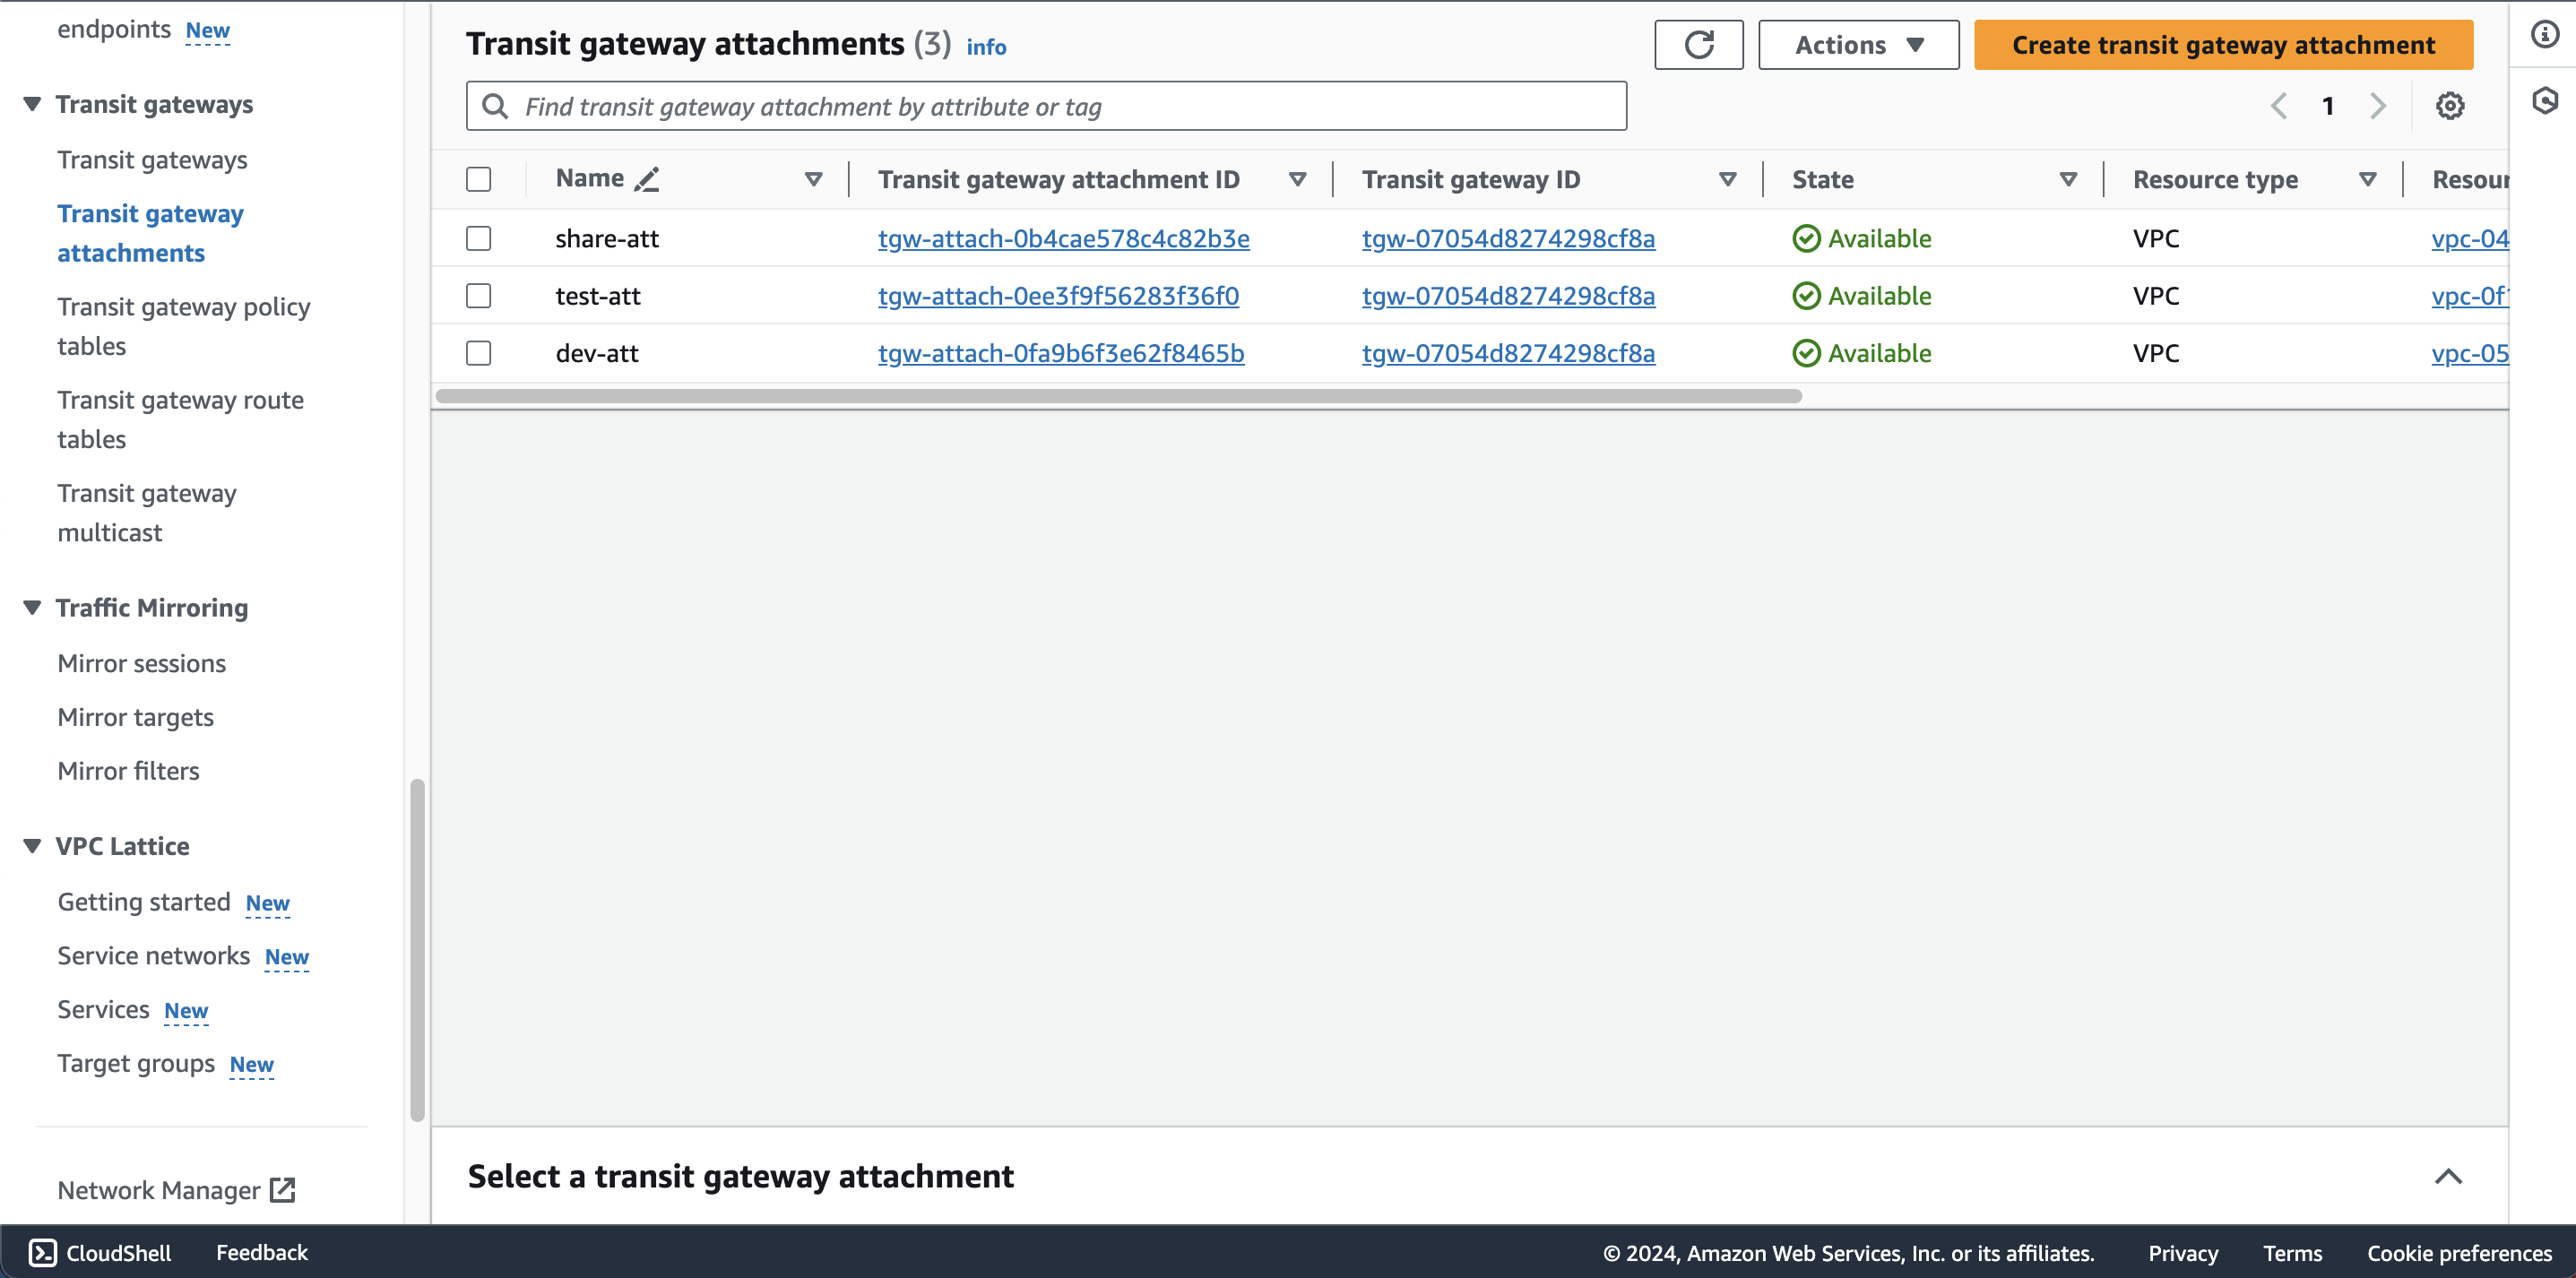Click the refresh icon to reload attachments
The width and height of the screenshot is (2576, 1278).
(1699, 44)
